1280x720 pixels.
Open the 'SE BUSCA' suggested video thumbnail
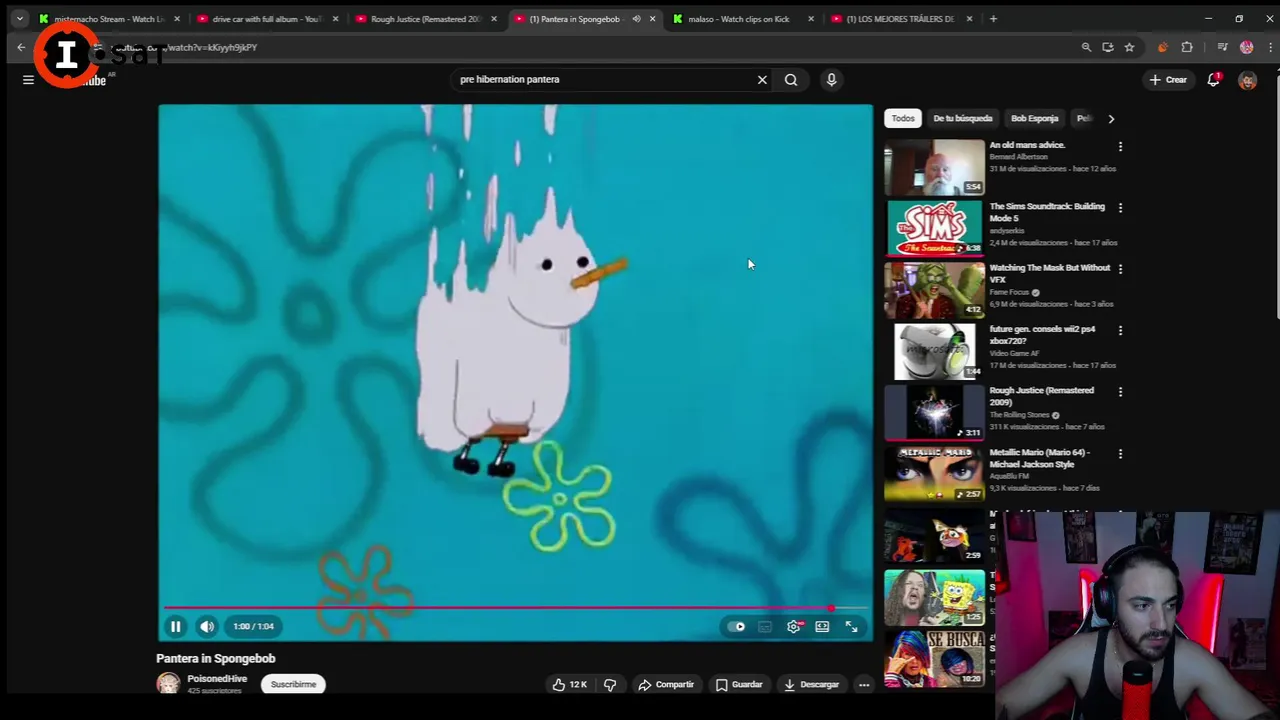point(934,658)
